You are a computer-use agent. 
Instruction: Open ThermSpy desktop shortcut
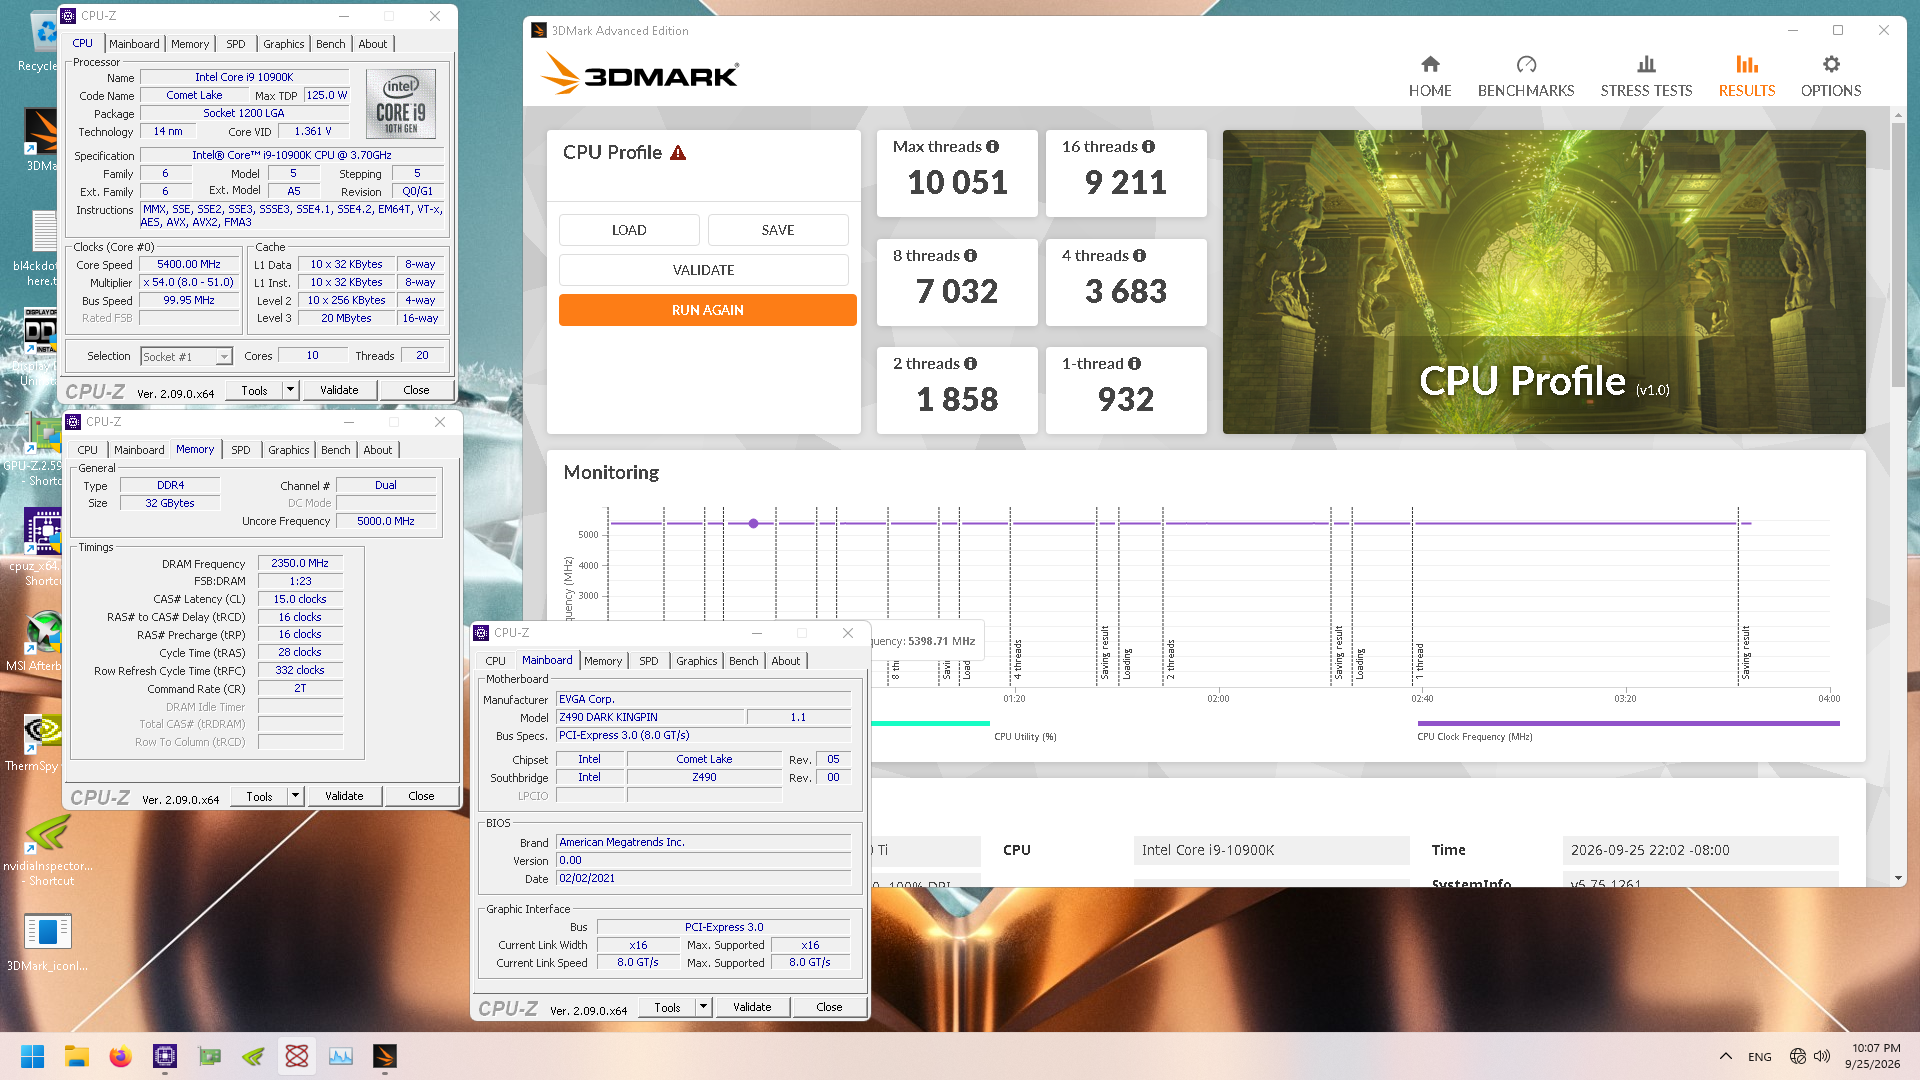(40, 744)
